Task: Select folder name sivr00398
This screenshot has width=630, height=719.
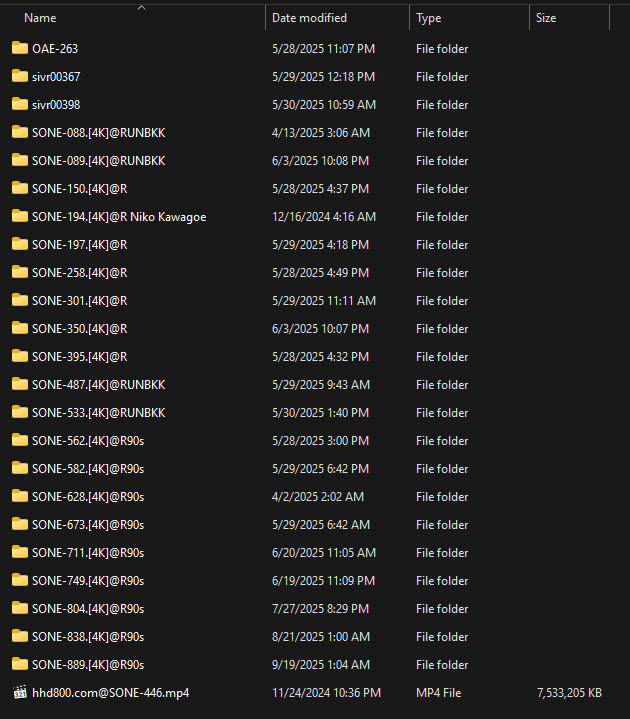Action: click(x=56, y=105)
